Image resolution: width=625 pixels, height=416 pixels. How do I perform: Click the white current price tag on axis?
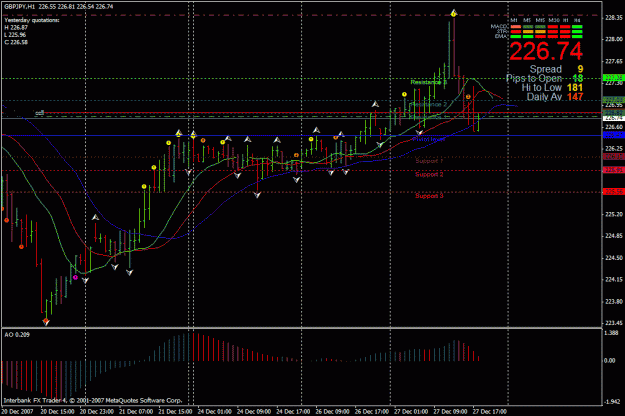click(613, 118)
